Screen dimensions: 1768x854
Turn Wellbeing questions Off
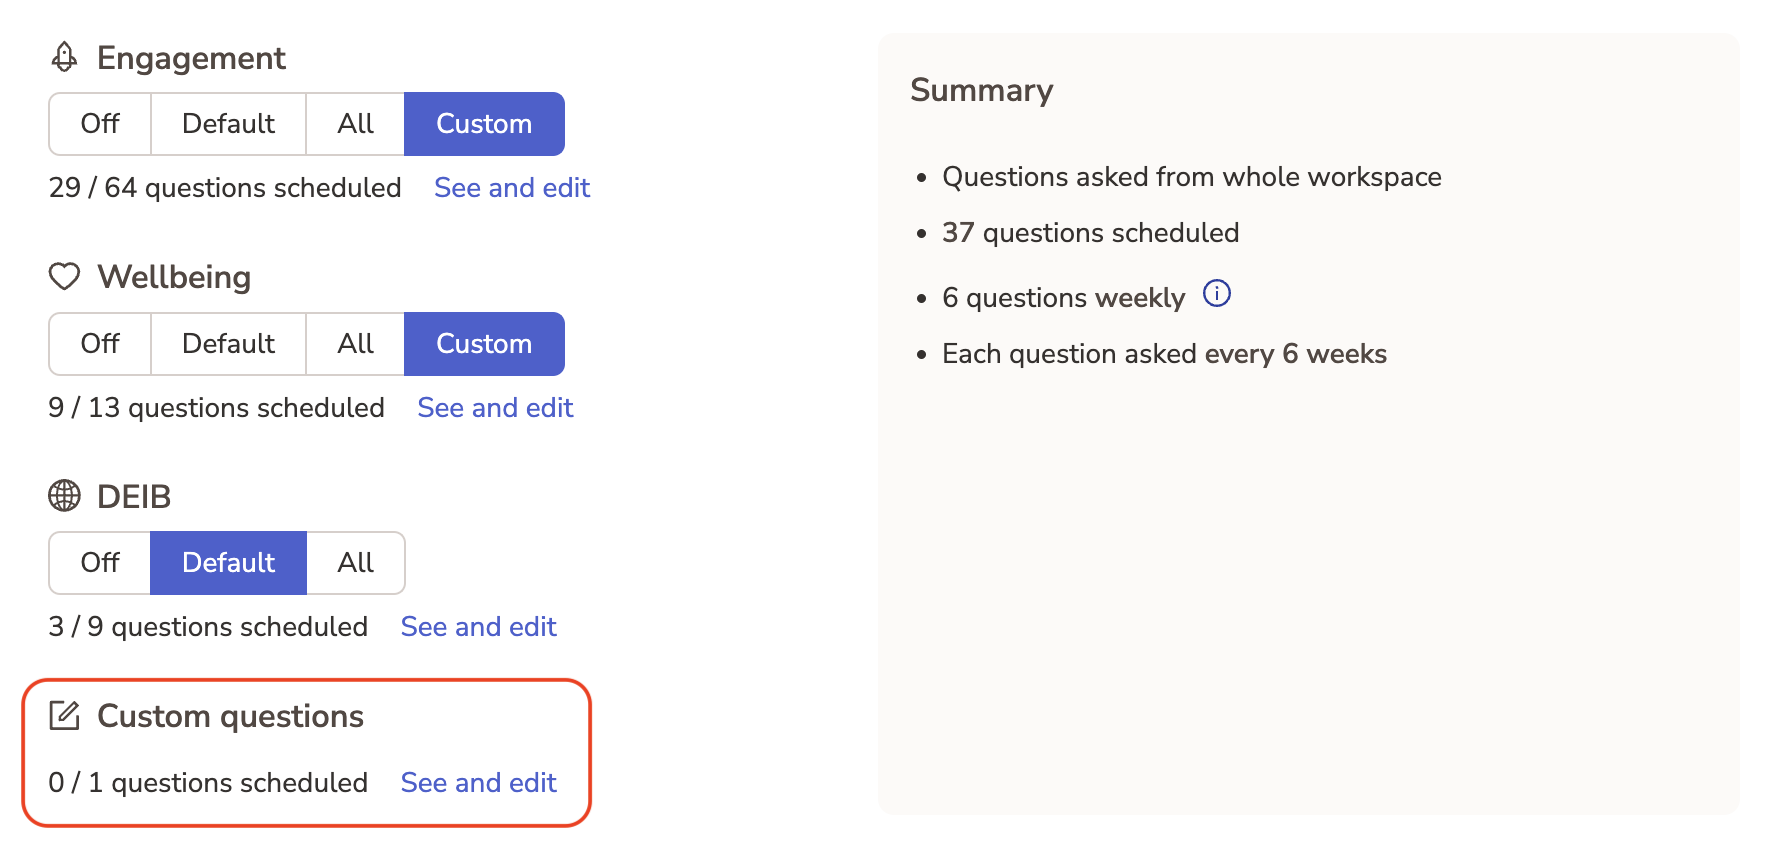[x=100, y=344]
